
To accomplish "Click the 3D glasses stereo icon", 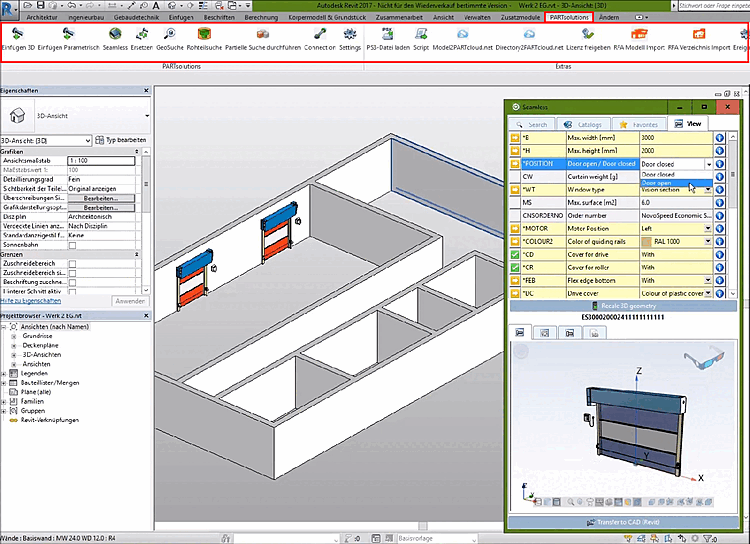I will click(704, 359).
